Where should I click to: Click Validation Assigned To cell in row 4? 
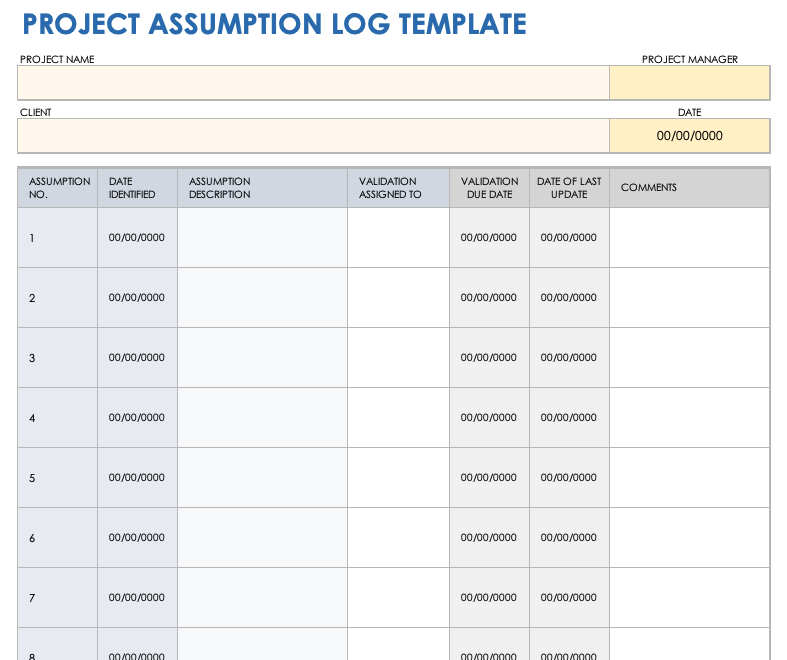click(x=398, y=418)
